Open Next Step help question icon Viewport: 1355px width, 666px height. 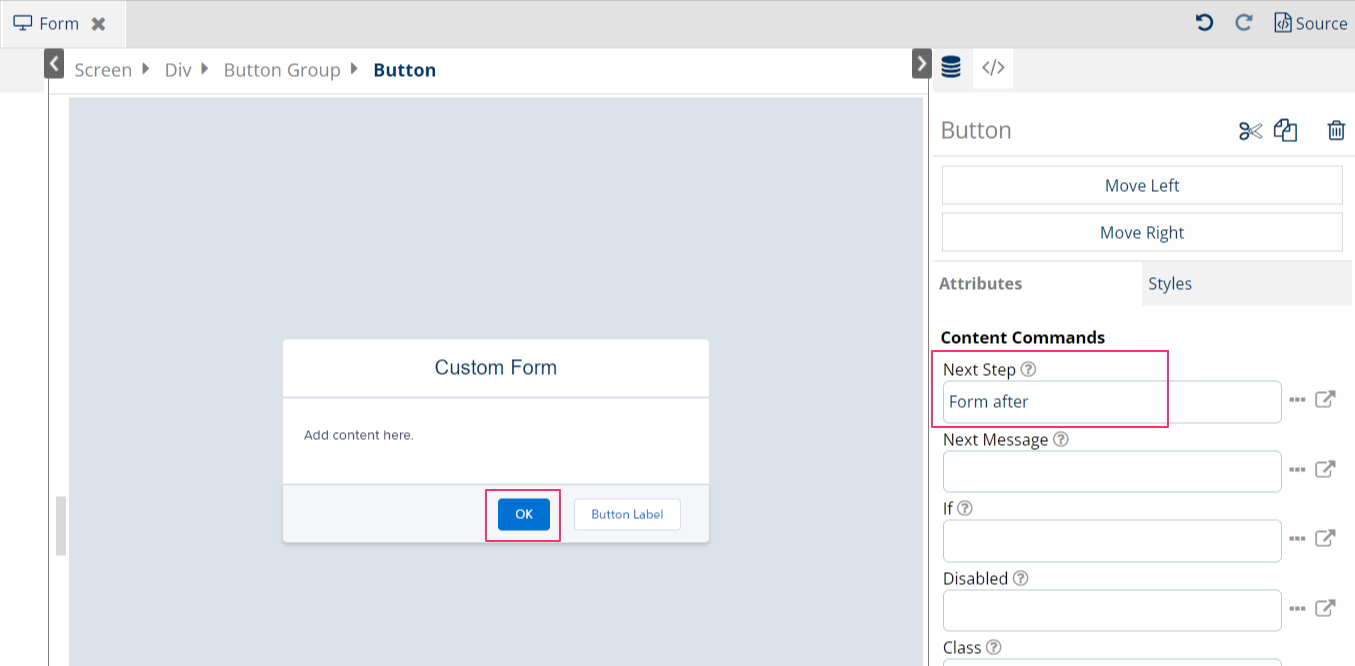click(x=1028, y=370)
